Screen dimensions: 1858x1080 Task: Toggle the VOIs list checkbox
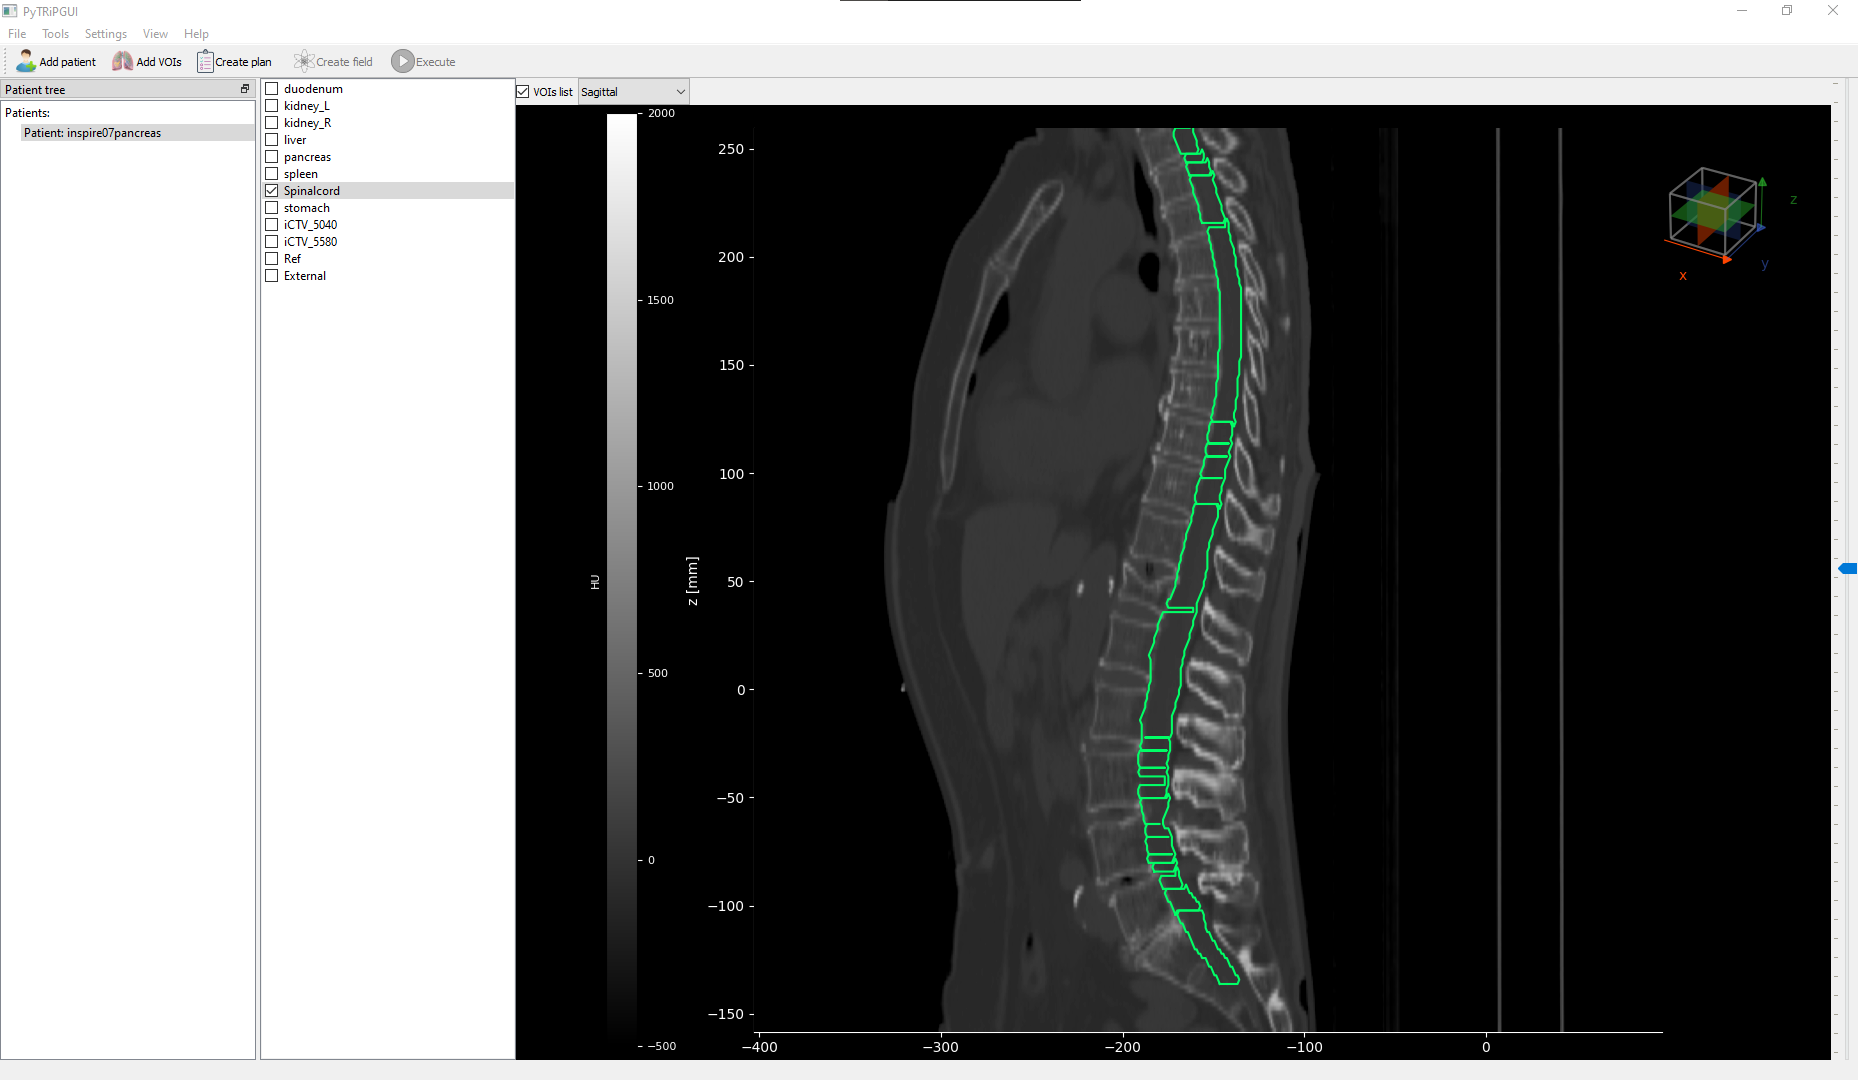[523, 91]
